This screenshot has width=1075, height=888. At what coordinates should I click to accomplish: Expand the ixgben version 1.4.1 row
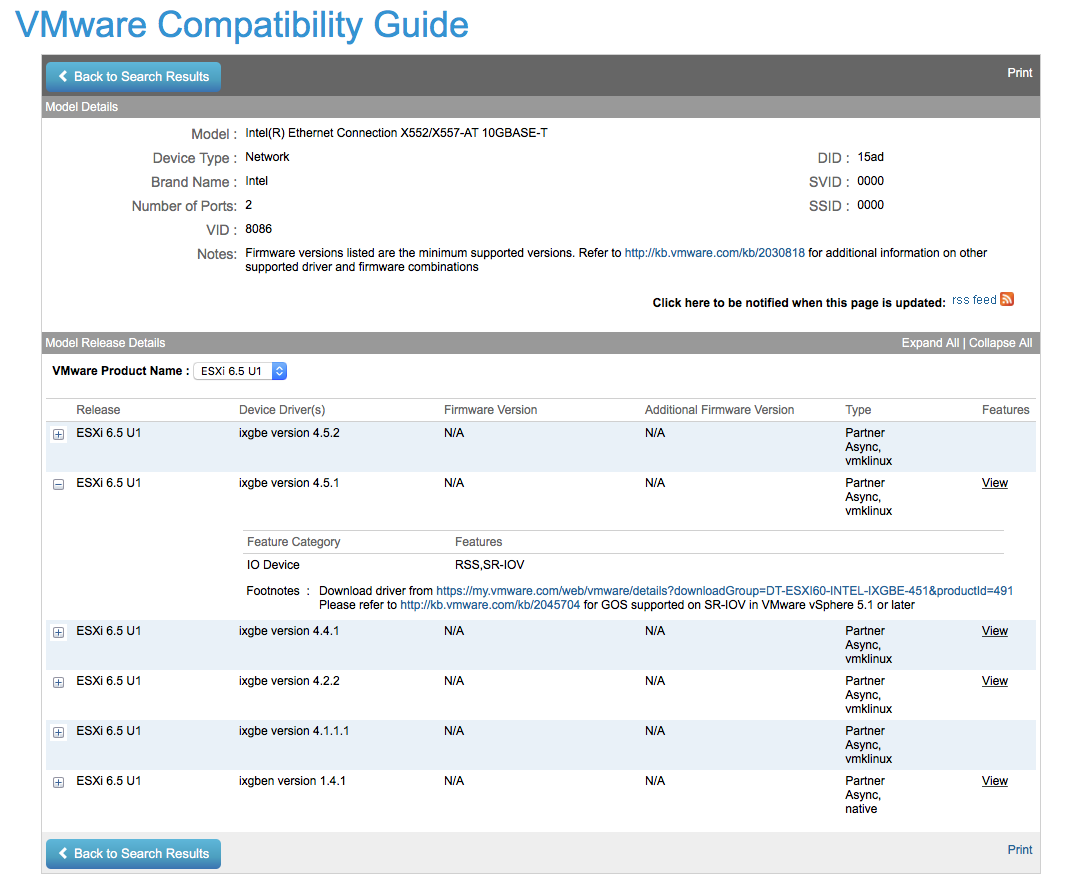[59, 782]
